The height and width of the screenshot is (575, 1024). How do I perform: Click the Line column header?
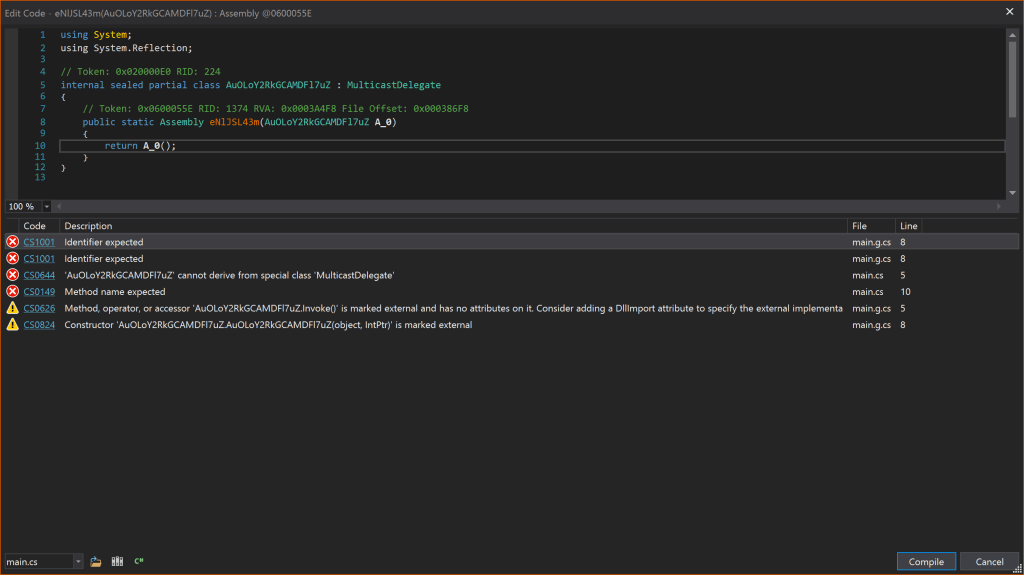pos(908,226)
